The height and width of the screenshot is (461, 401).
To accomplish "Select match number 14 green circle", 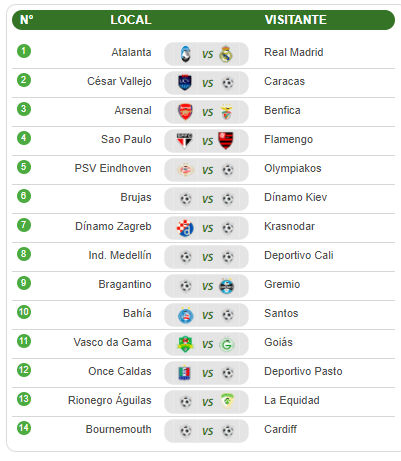I will (x=24, y=428).
